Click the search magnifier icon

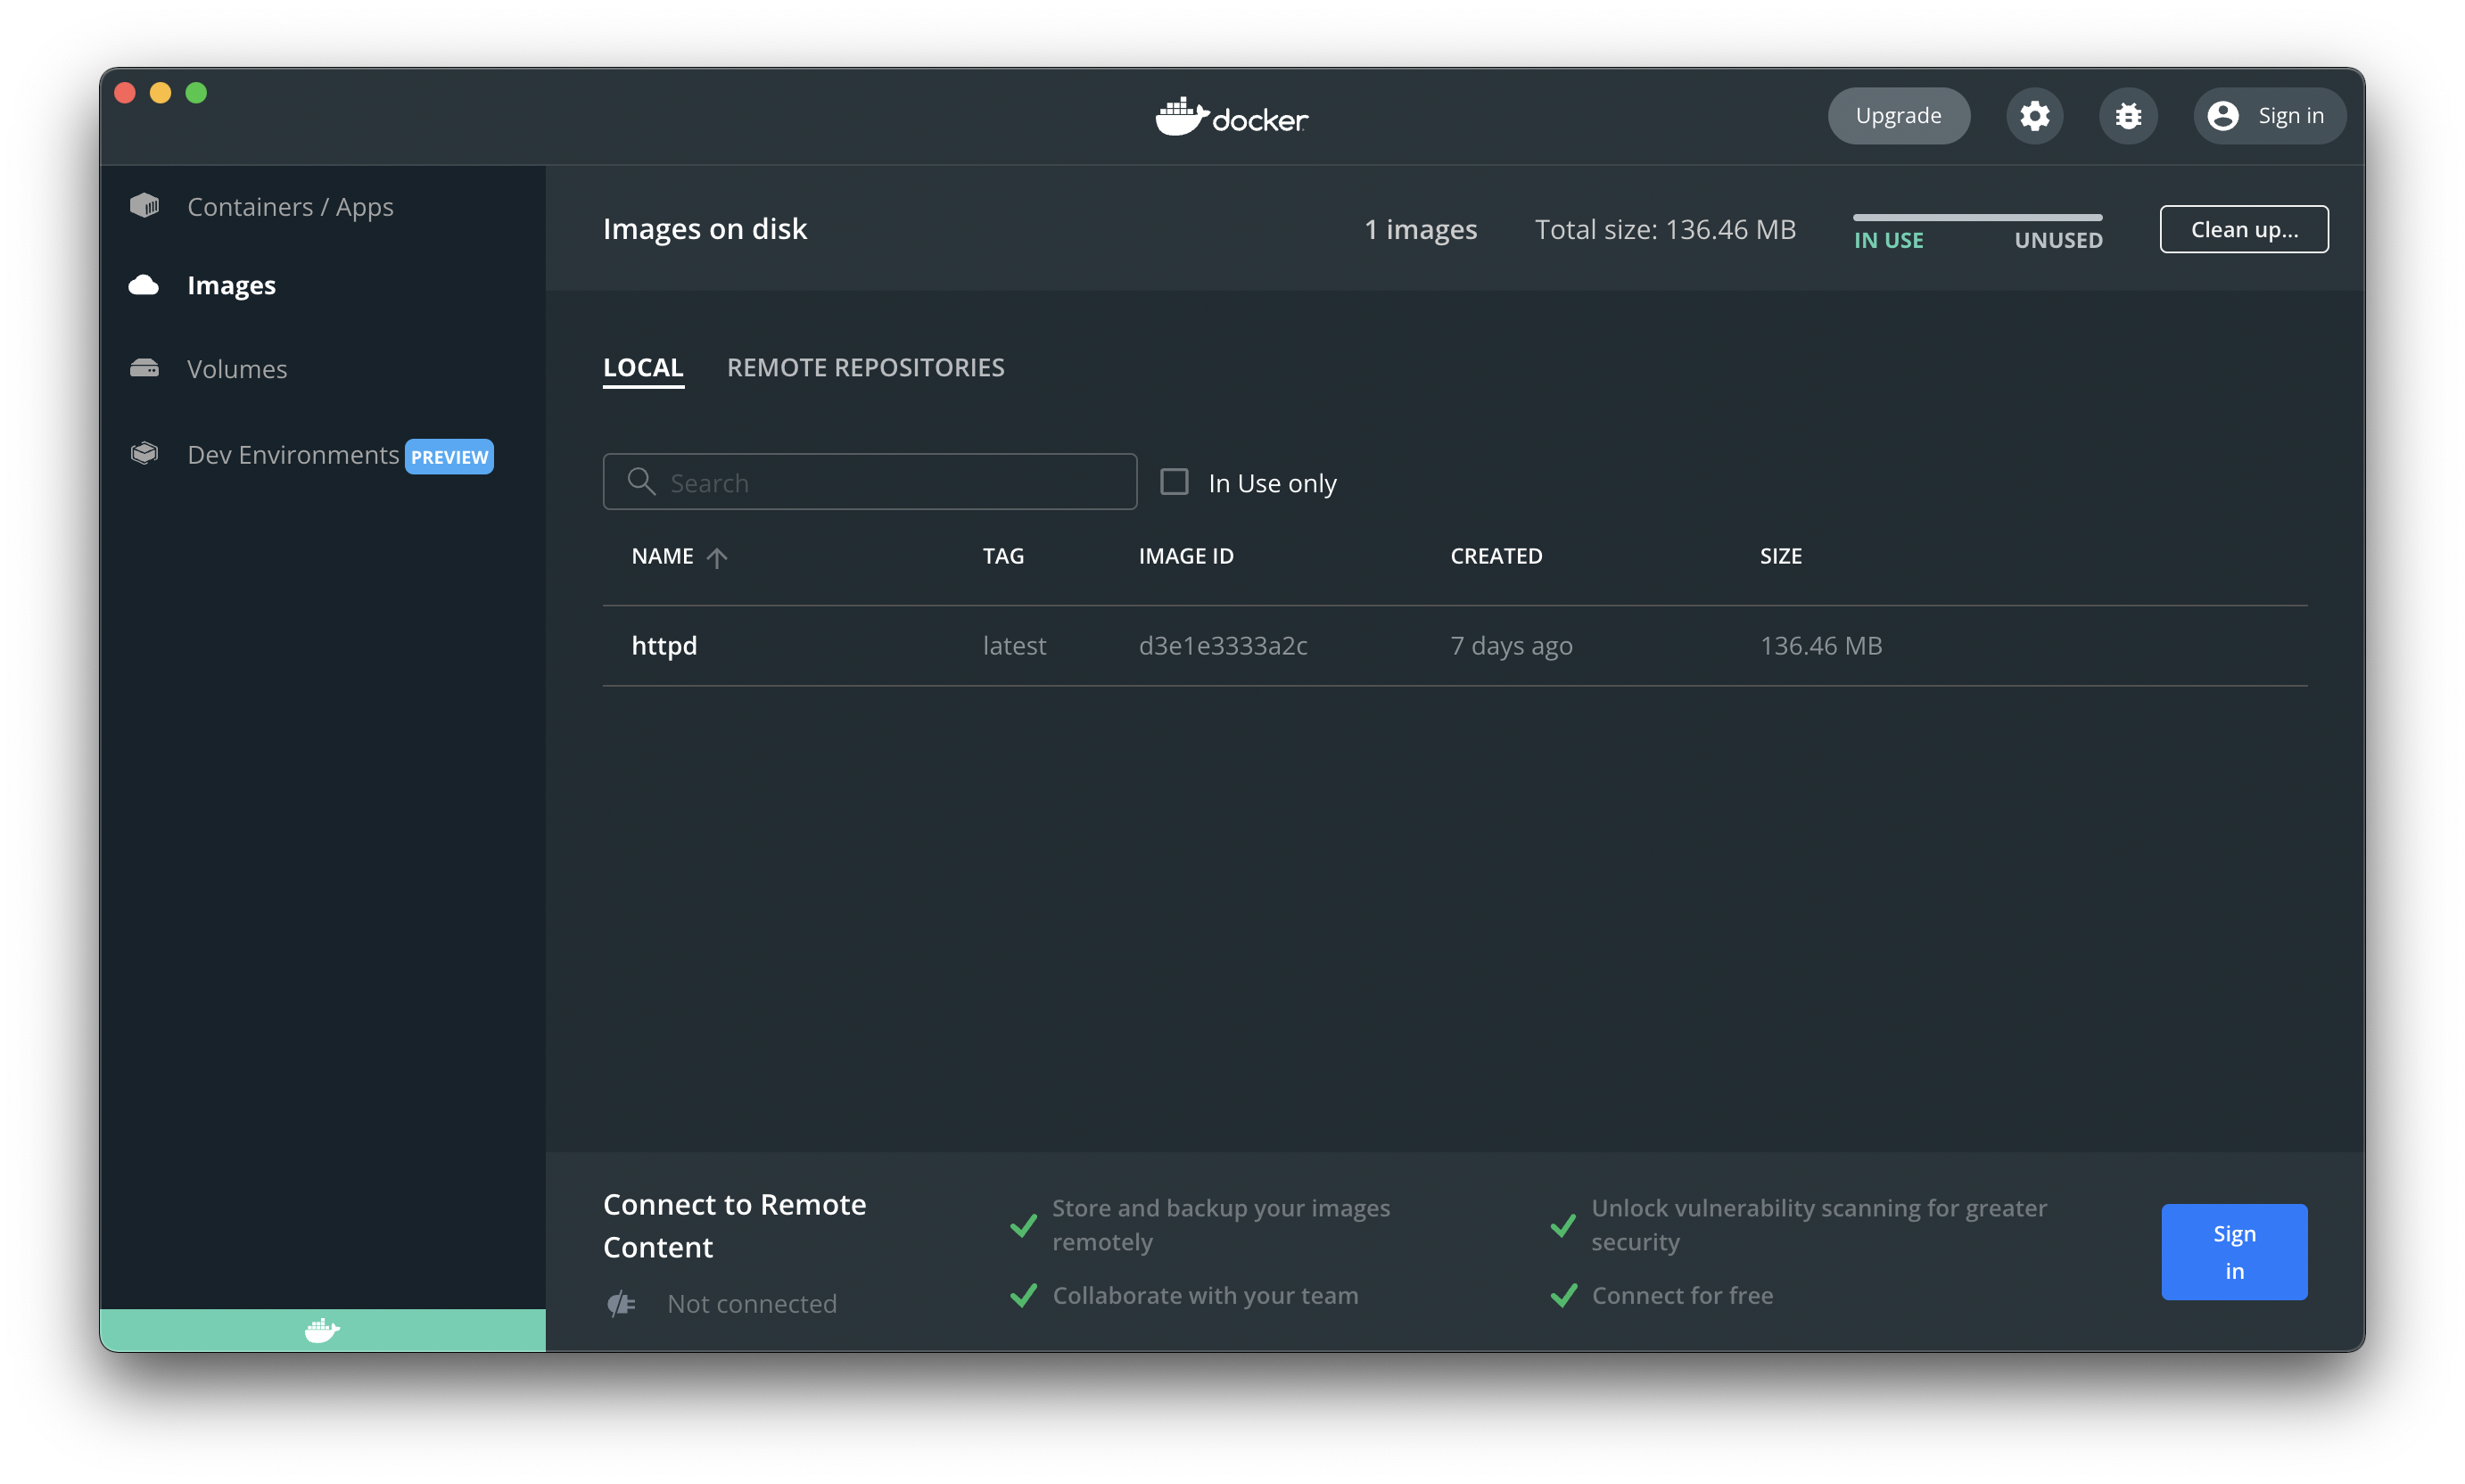[641, 482]
